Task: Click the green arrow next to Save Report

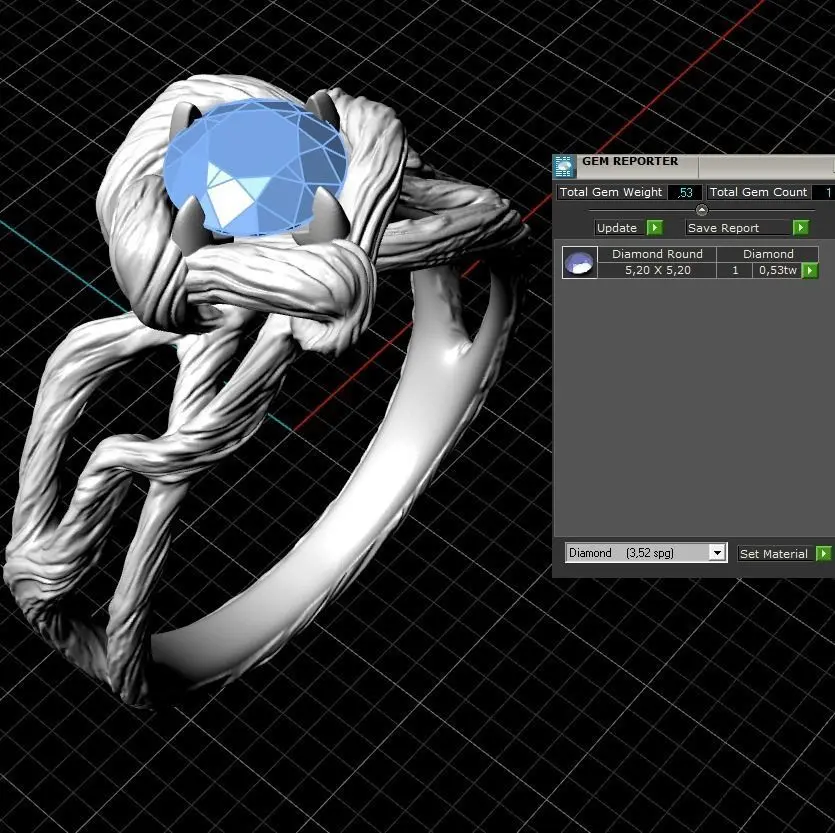Action: point(800,228)
